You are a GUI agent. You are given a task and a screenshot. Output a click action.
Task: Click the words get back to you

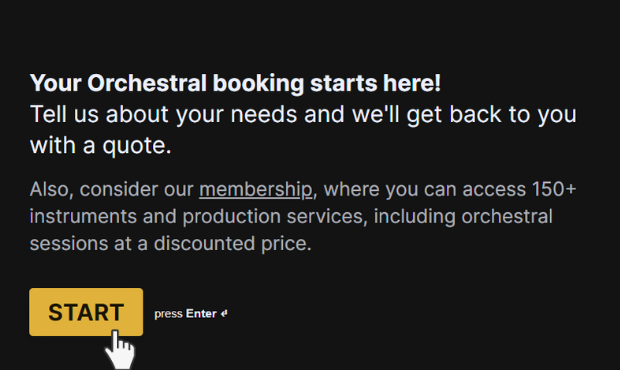(x=491, y=115)
